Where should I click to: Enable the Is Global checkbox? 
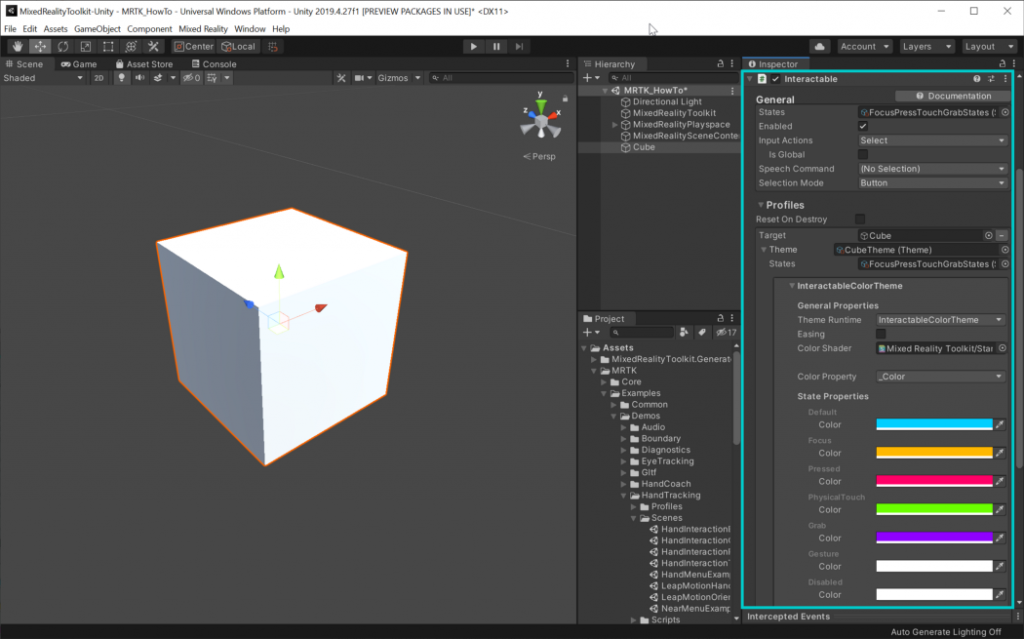862,154
